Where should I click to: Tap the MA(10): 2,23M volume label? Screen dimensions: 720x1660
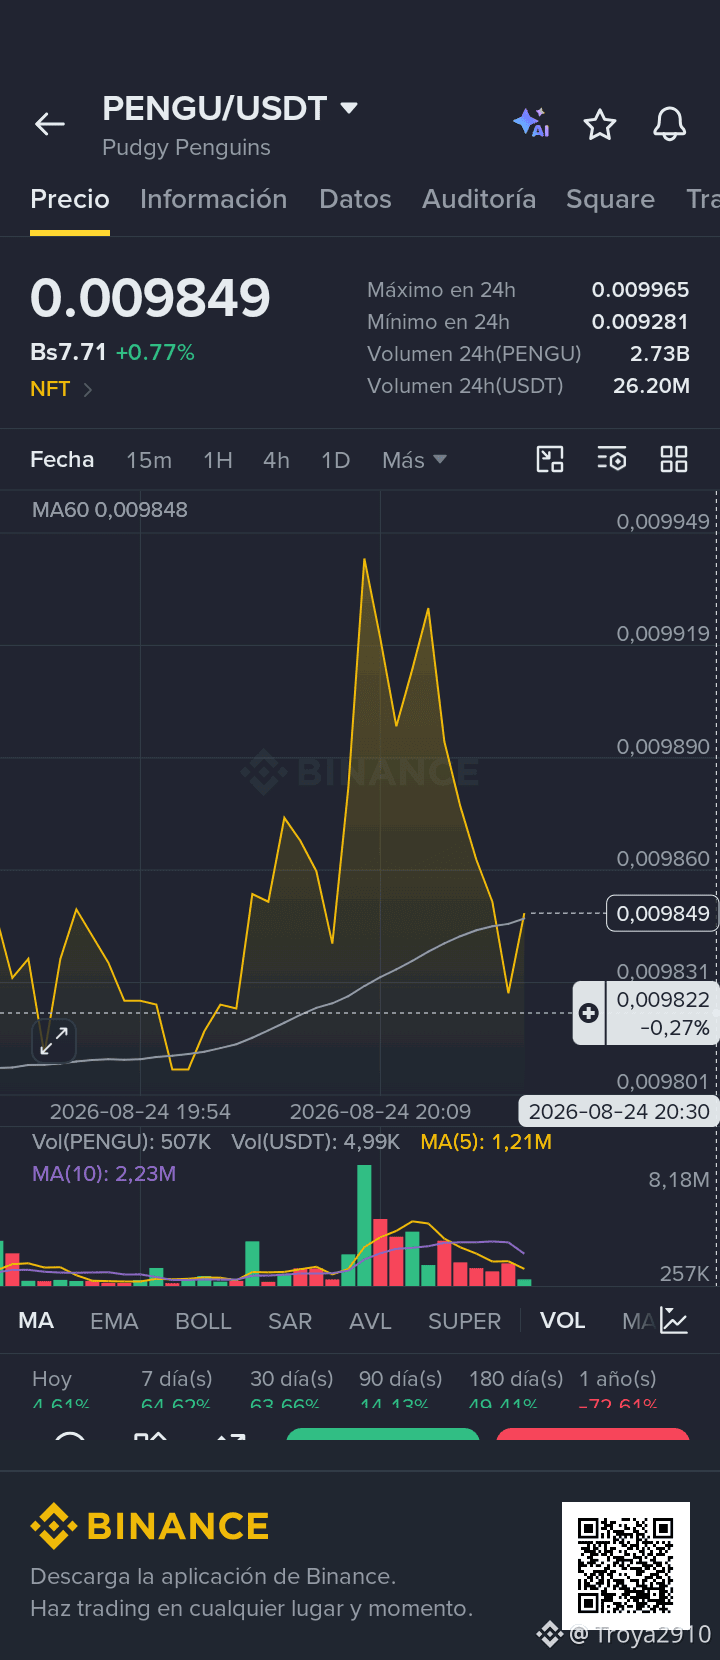coord(104,1174)
